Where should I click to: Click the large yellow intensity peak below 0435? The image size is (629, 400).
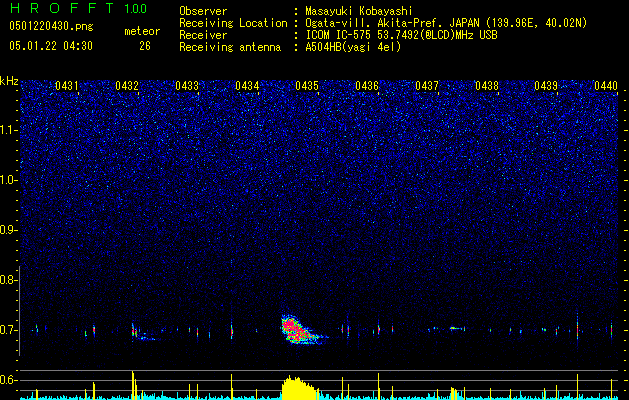point(299,388)
